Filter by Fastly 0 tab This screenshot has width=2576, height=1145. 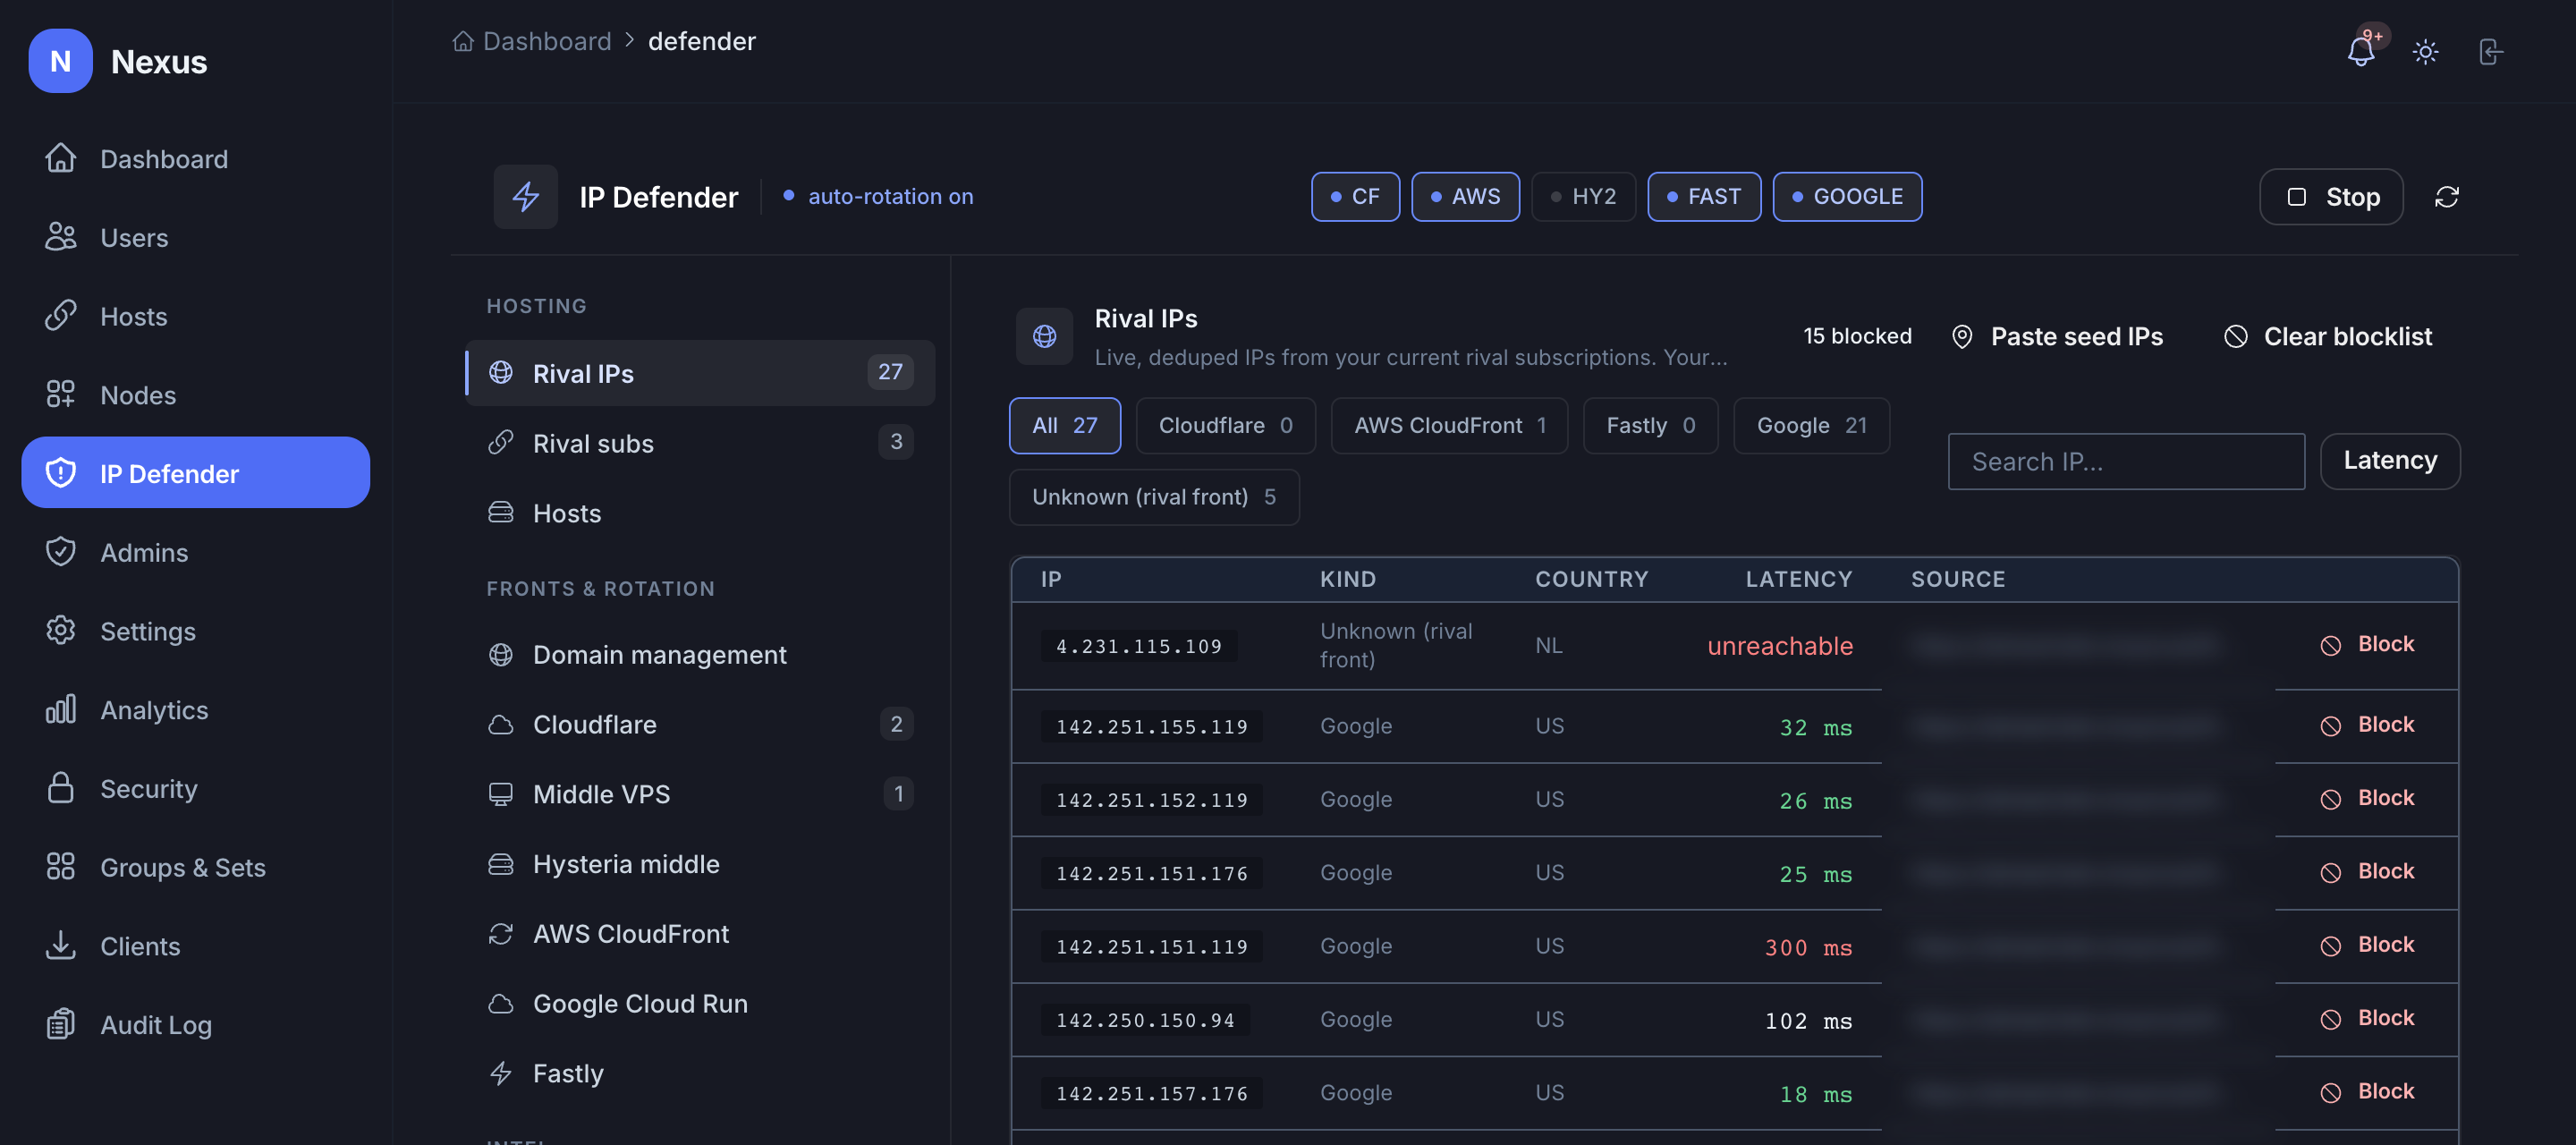tap(1650, 426)
